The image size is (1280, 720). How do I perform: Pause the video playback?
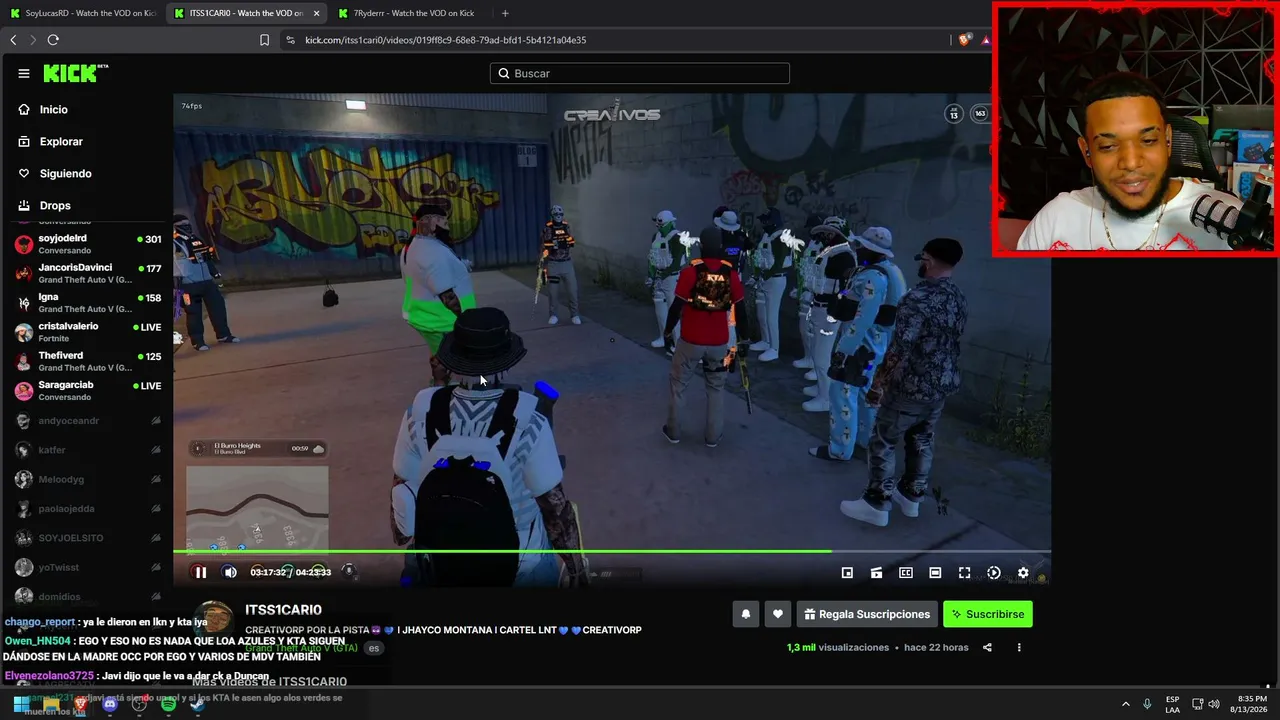(x=200, y=572)
